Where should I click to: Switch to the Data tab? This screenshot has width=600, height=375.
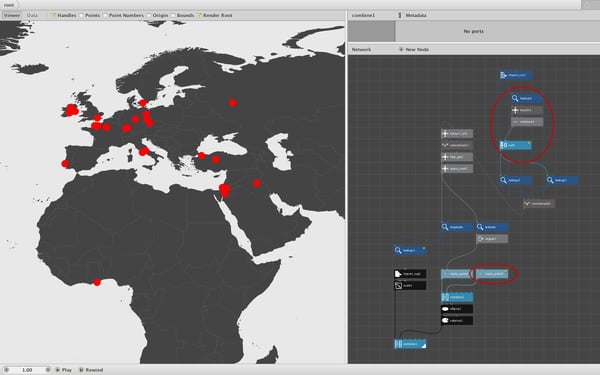coord(33,15)
